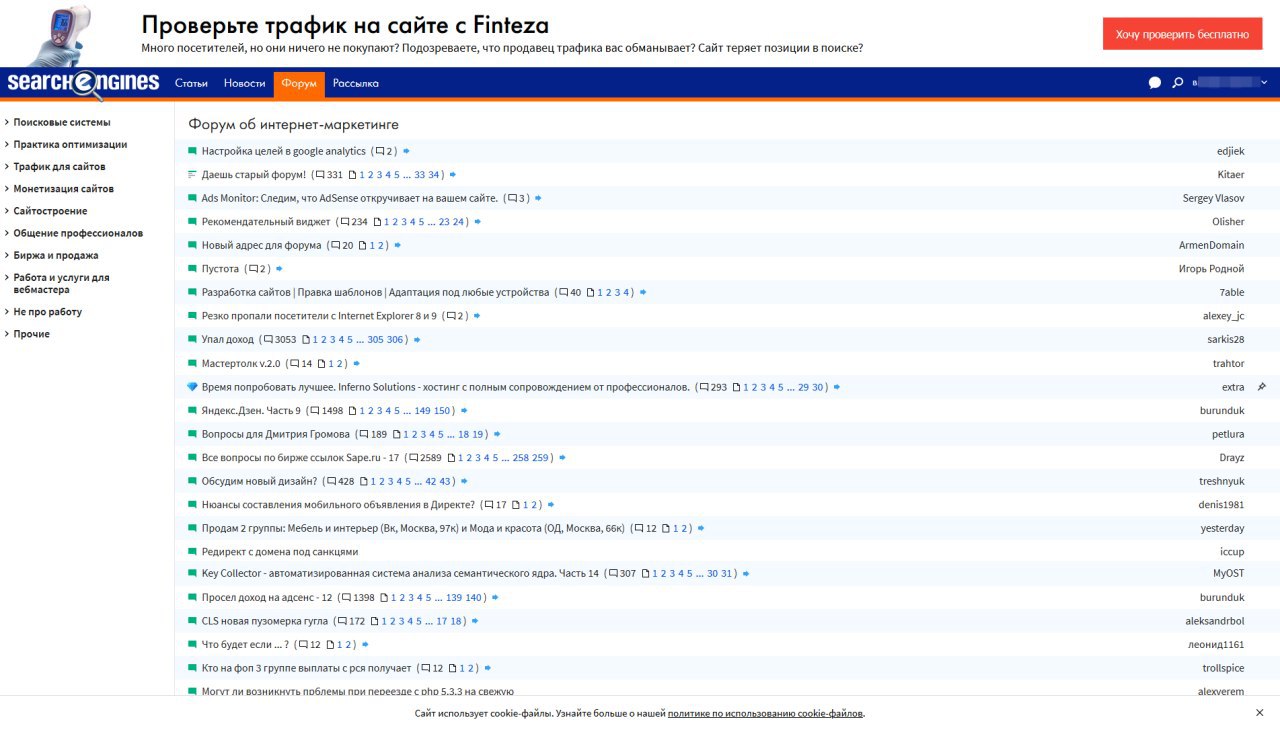Jump to last post arrow for Новый адрес для форума
The width and height of the screenshot is (1280, 730).
pos(397,245)
